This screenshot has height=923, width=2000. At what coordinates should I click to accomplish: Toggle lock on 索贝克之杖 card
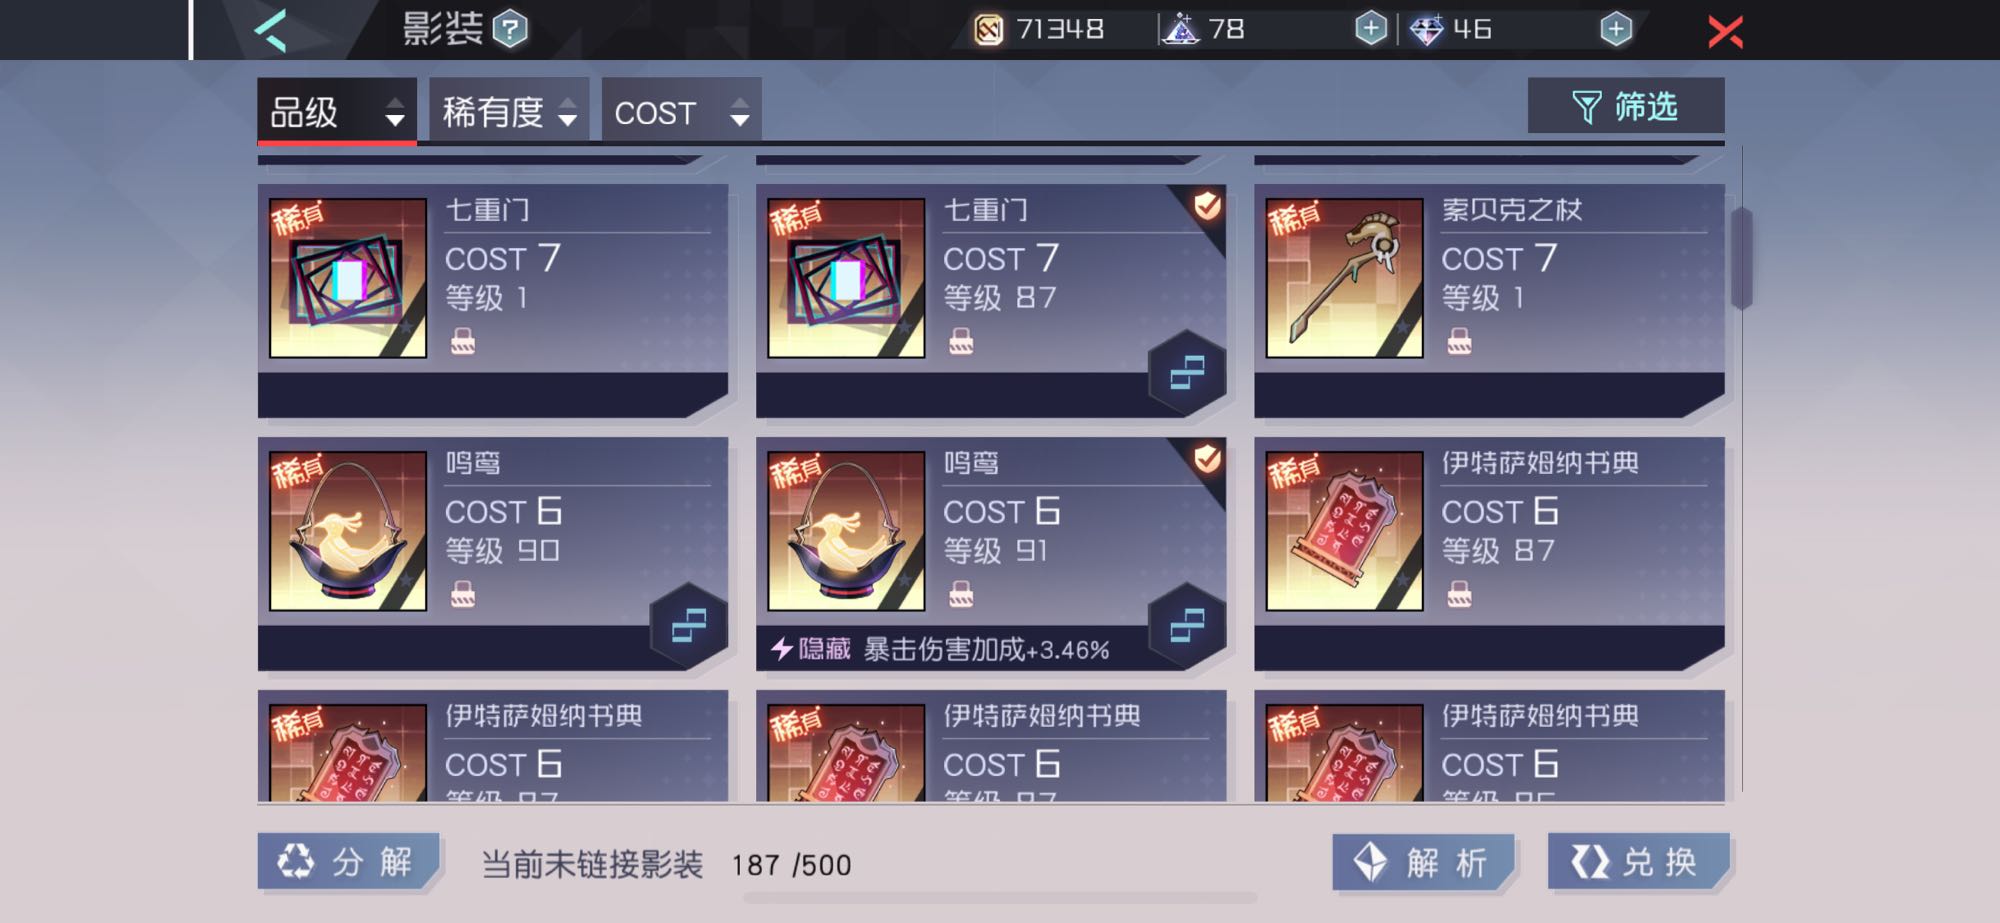(1459, 342)
